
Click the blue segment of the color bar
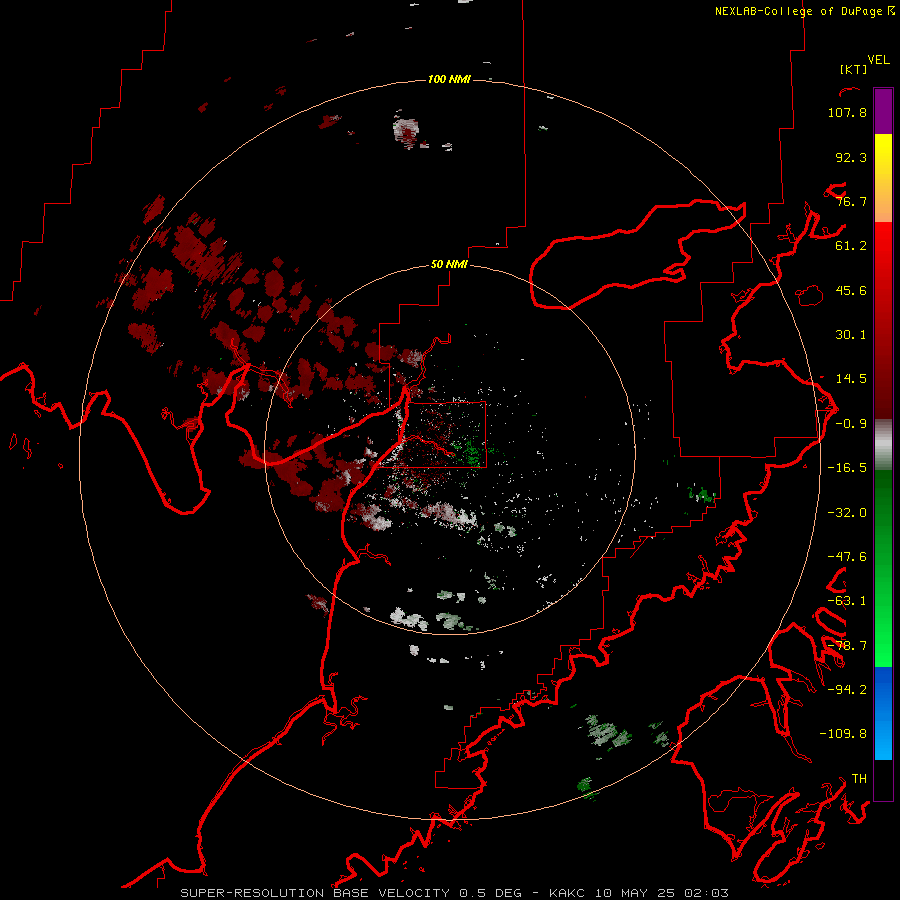pyautogui.click(x=883, y=713)
